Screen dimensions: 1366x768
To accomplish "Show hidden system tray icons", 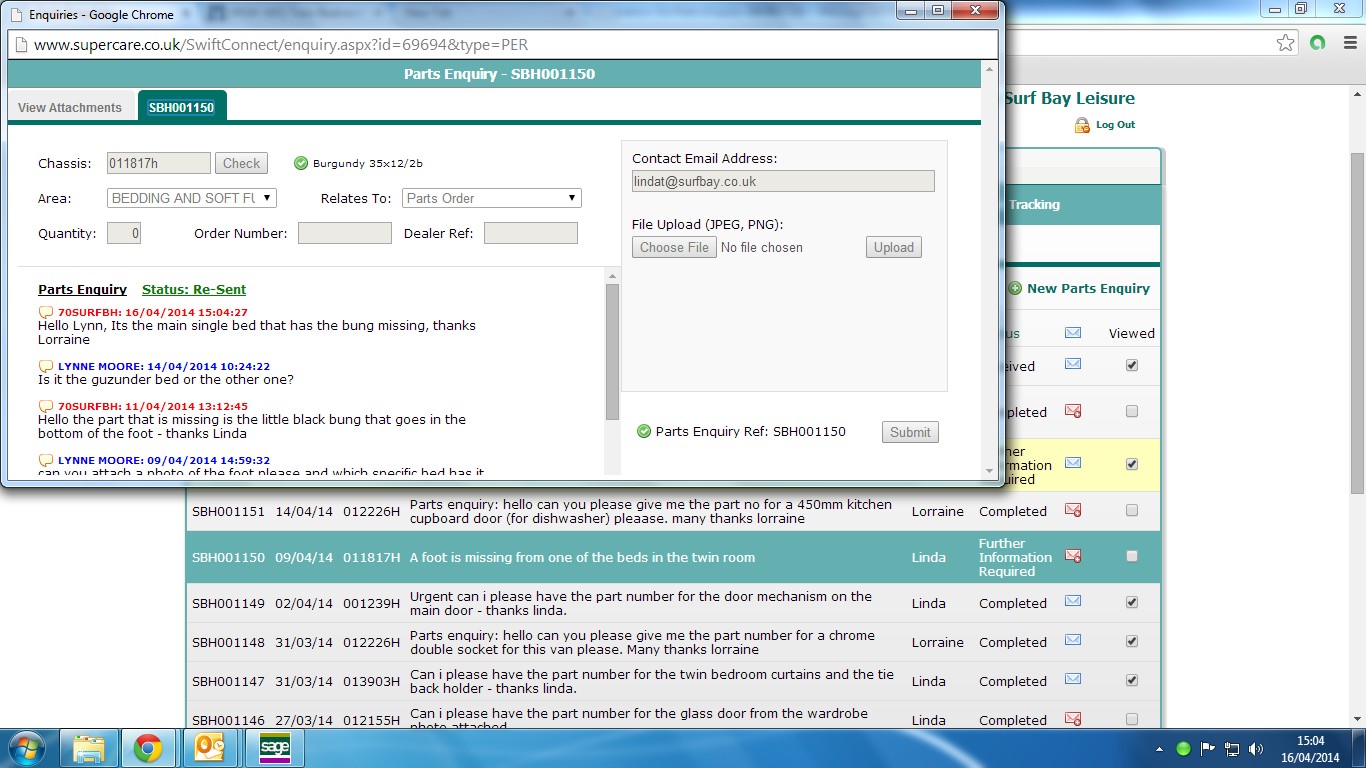I will [1159, 749].
